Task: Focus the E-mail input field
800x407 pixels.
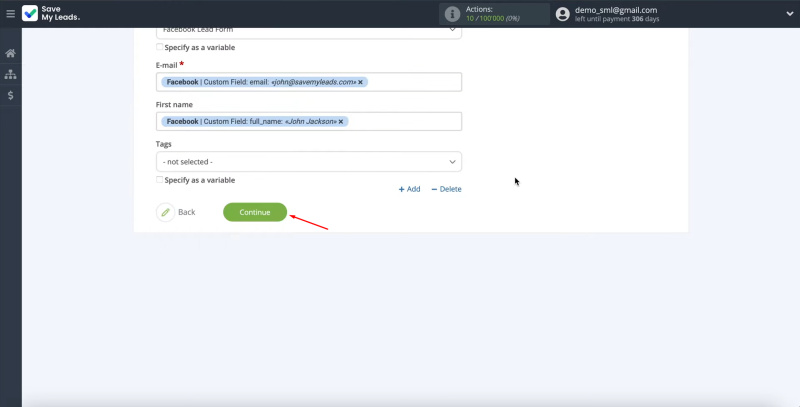Action: pyautogui.click(x=309, y=82)
